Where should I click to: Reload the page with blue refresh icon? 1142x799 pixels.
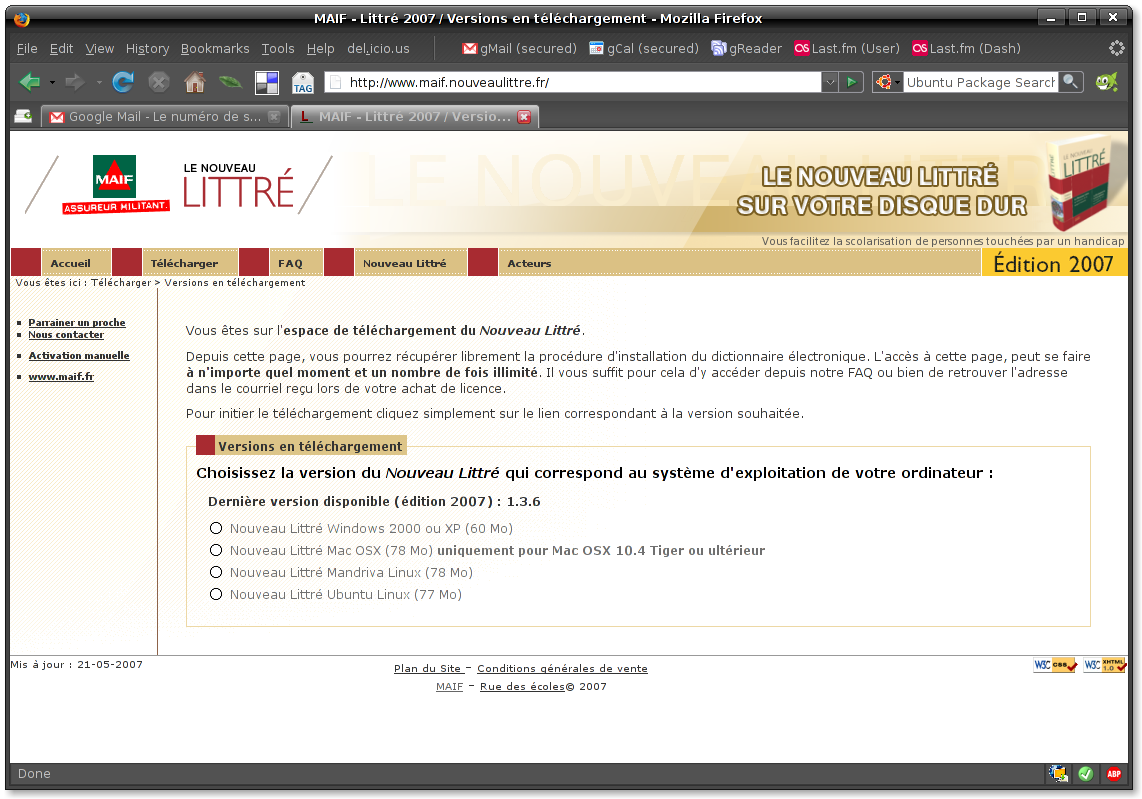(122, 82)
